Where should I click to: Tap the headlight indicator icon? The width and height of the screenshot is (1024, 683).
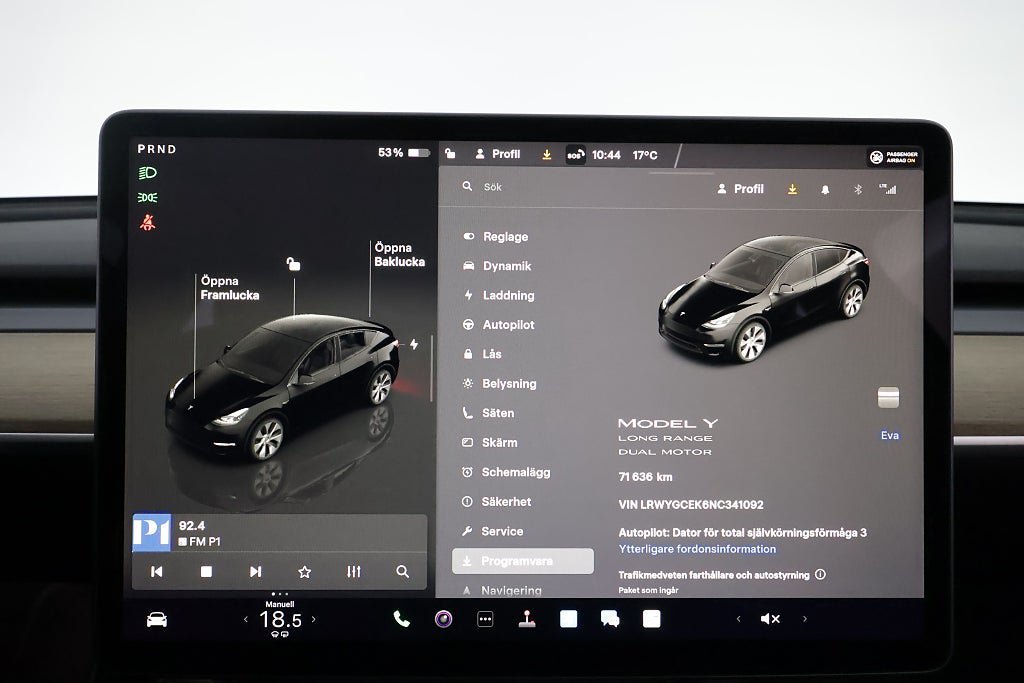pyautogui.click(x=148, y=173)
